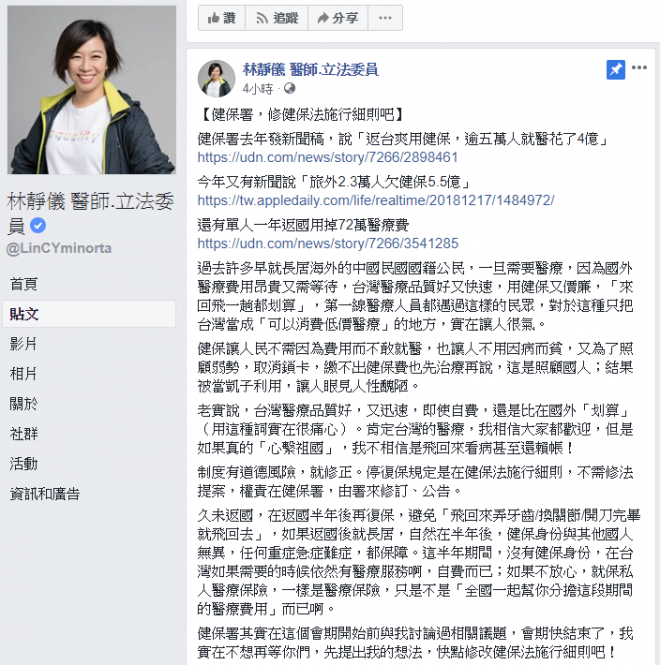This screenshot has height=665, width=660.
Task: Open the page more-options ellipsis button
Action: (x=385, y=18)
